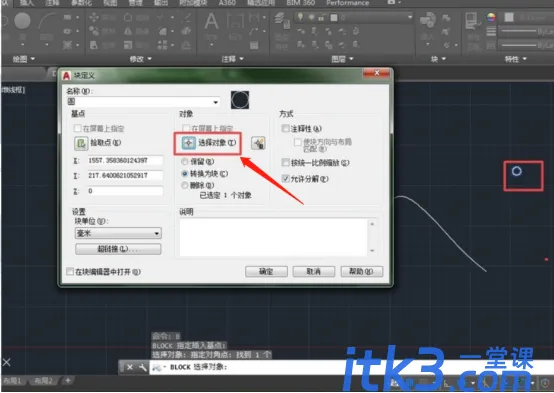Open the layer selection dropdown in ribbon
This screenshot has width=554, height=393.
pos(409,17)
